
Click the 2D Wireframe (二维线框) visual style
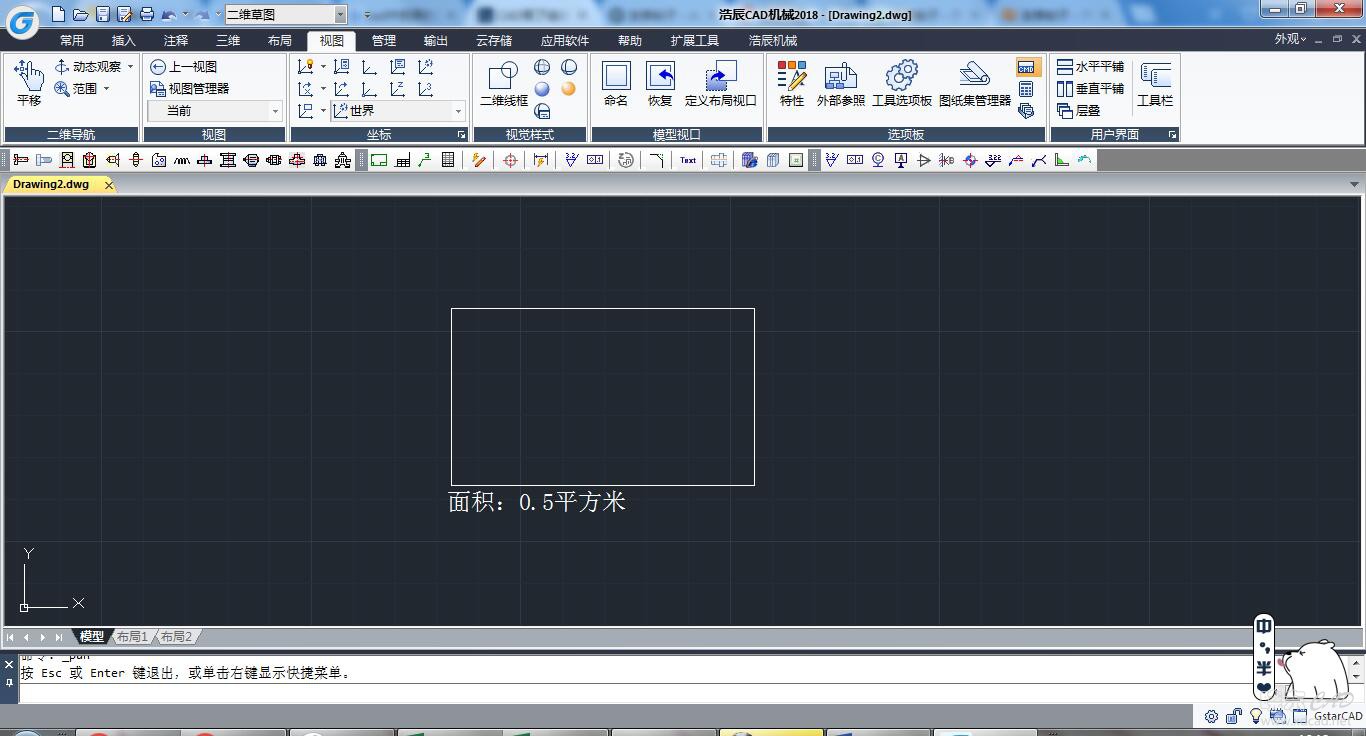point(503,82)
